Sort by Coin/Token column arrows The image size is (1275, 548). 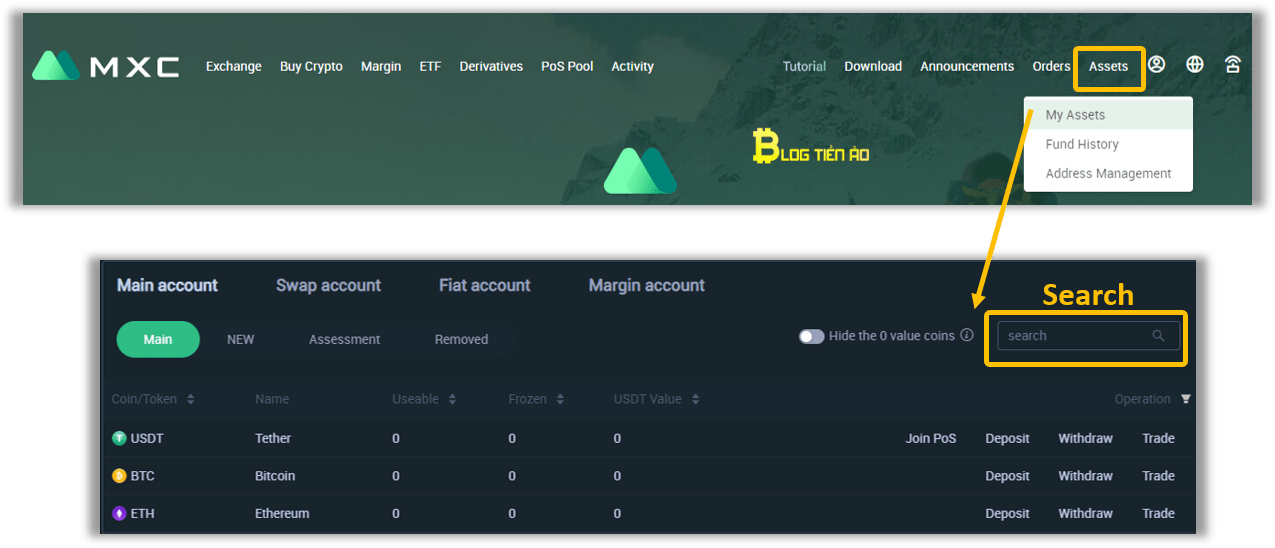tap(190, 399)
